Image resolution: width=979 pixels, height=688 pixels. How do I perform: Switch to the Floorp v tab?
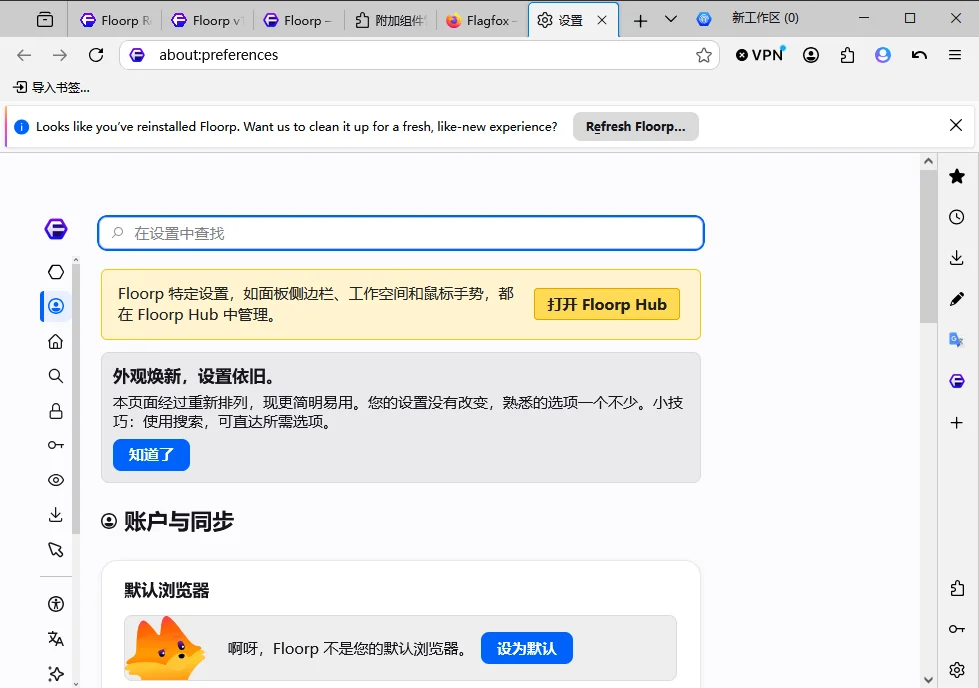[207, 21]
